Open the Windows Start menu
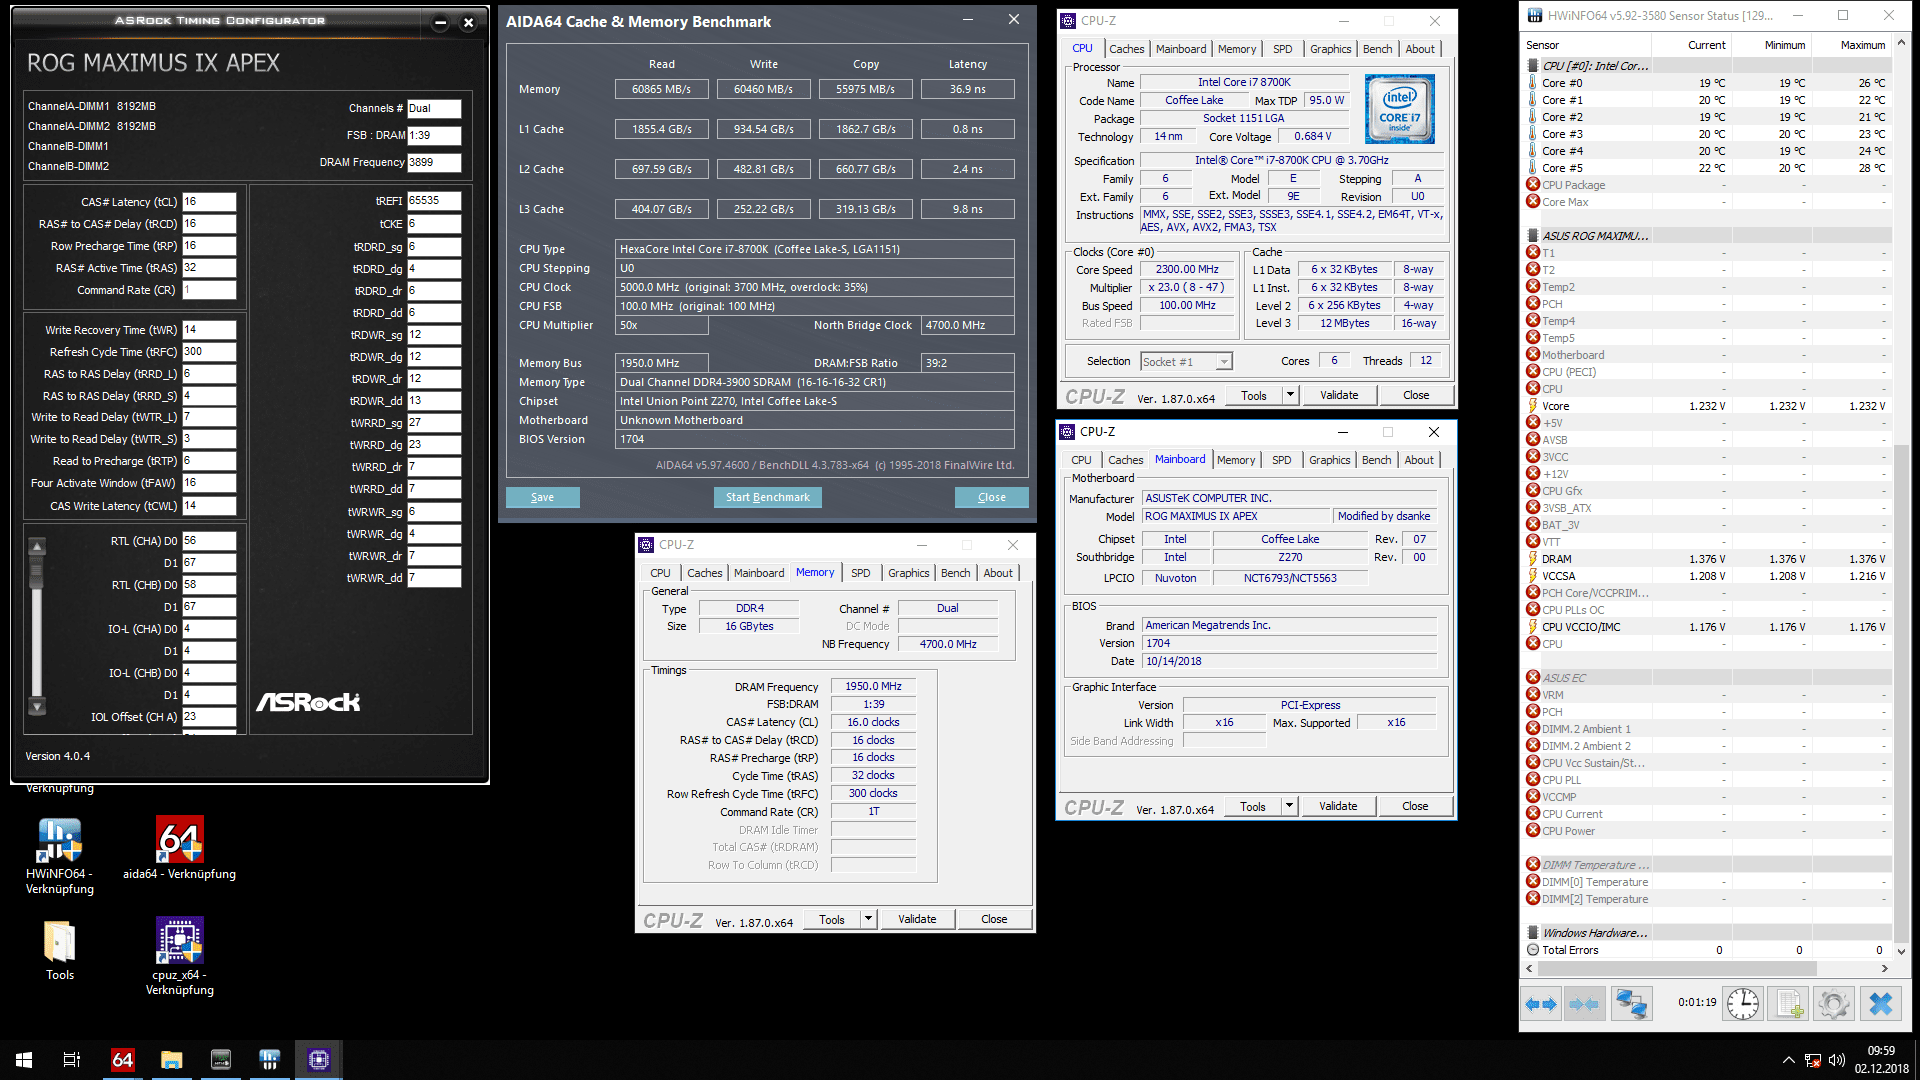 (x=24, y=1060)
